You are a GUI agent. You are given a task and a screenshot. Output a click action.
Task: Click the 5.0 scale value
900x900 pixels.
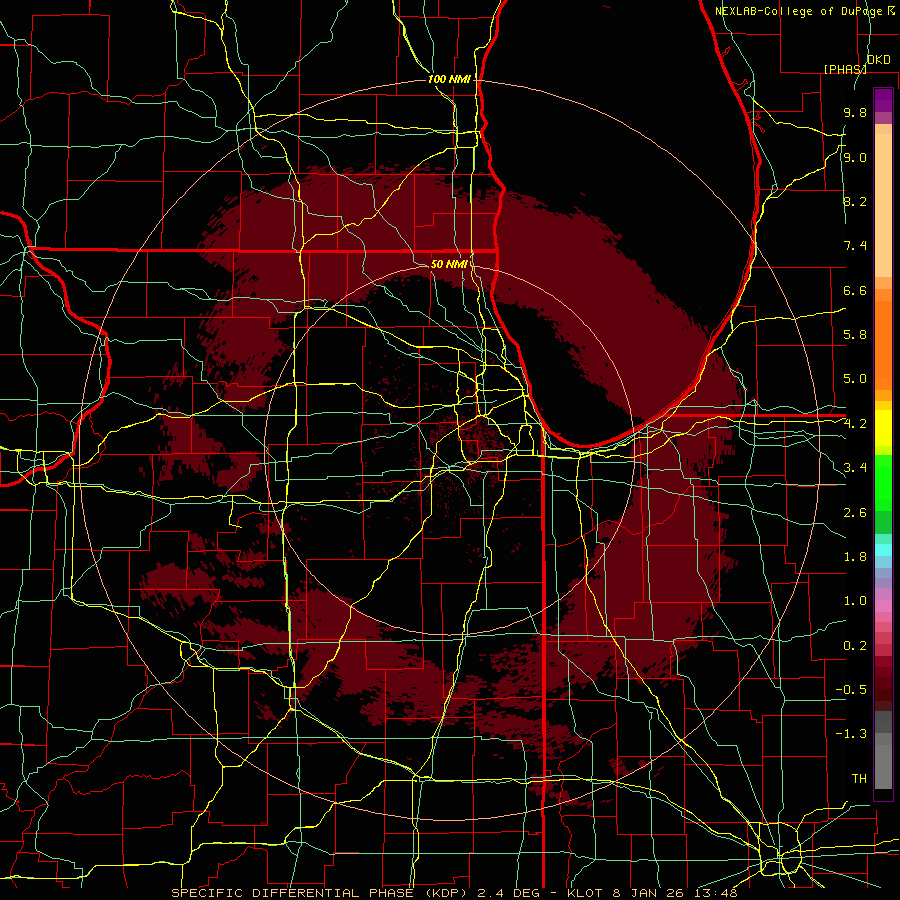click(855, 379)
